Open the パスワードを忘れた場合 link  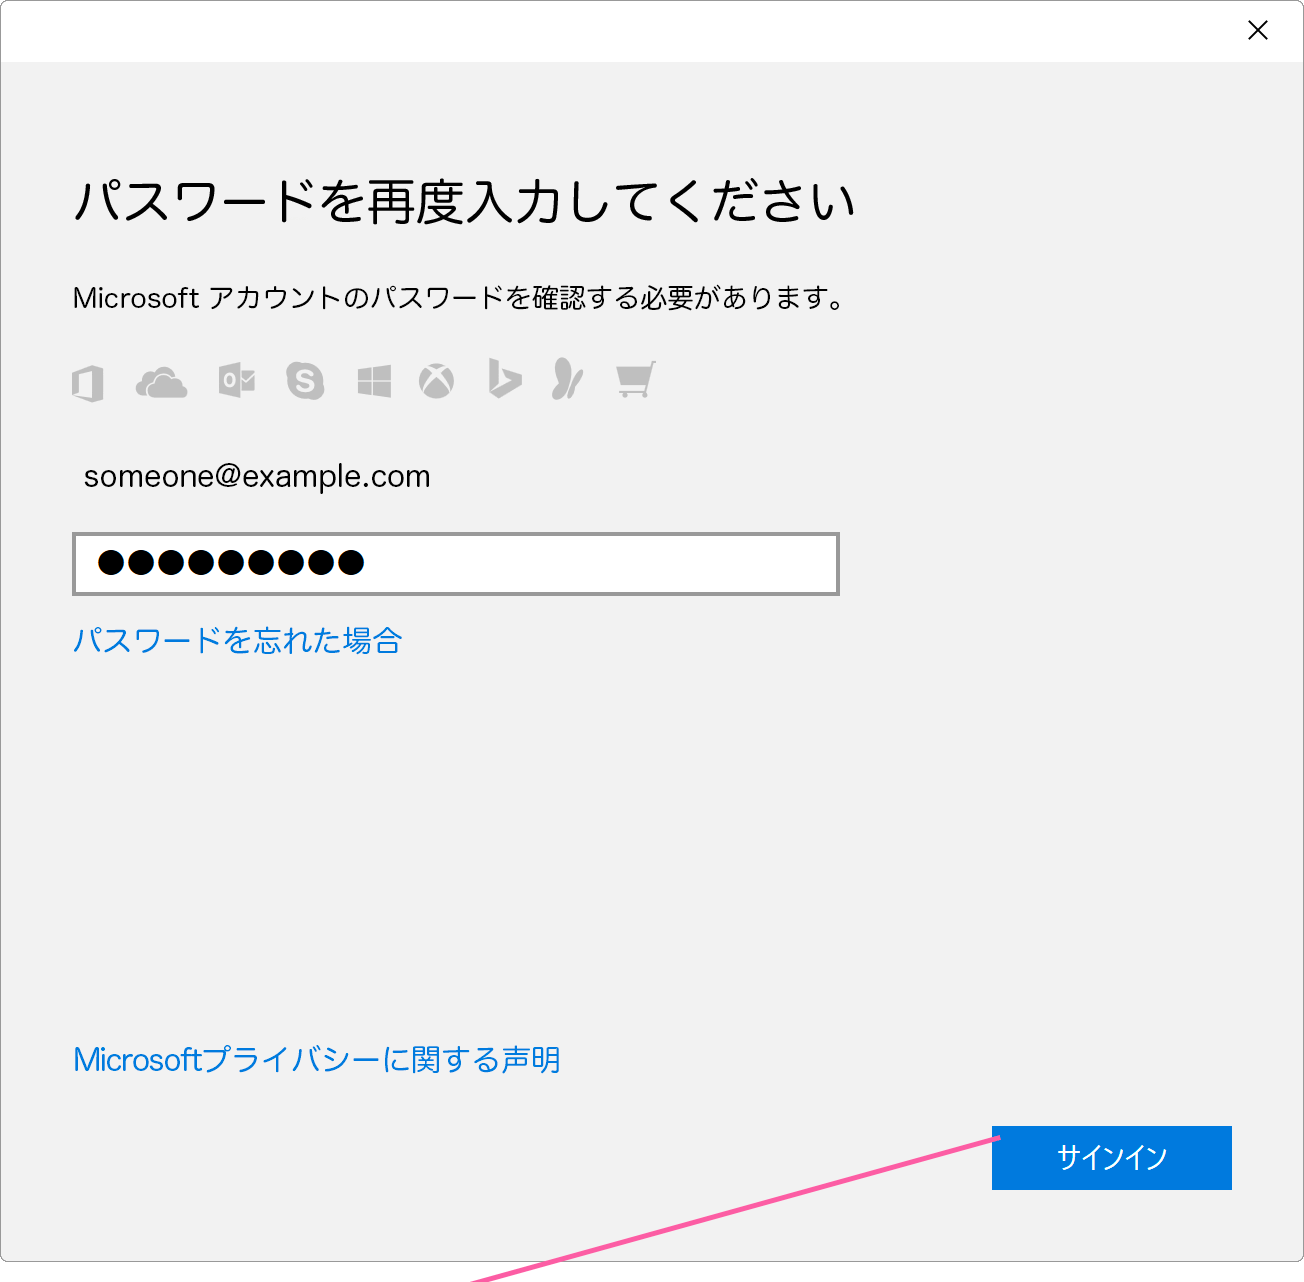(x=238, y=640)
